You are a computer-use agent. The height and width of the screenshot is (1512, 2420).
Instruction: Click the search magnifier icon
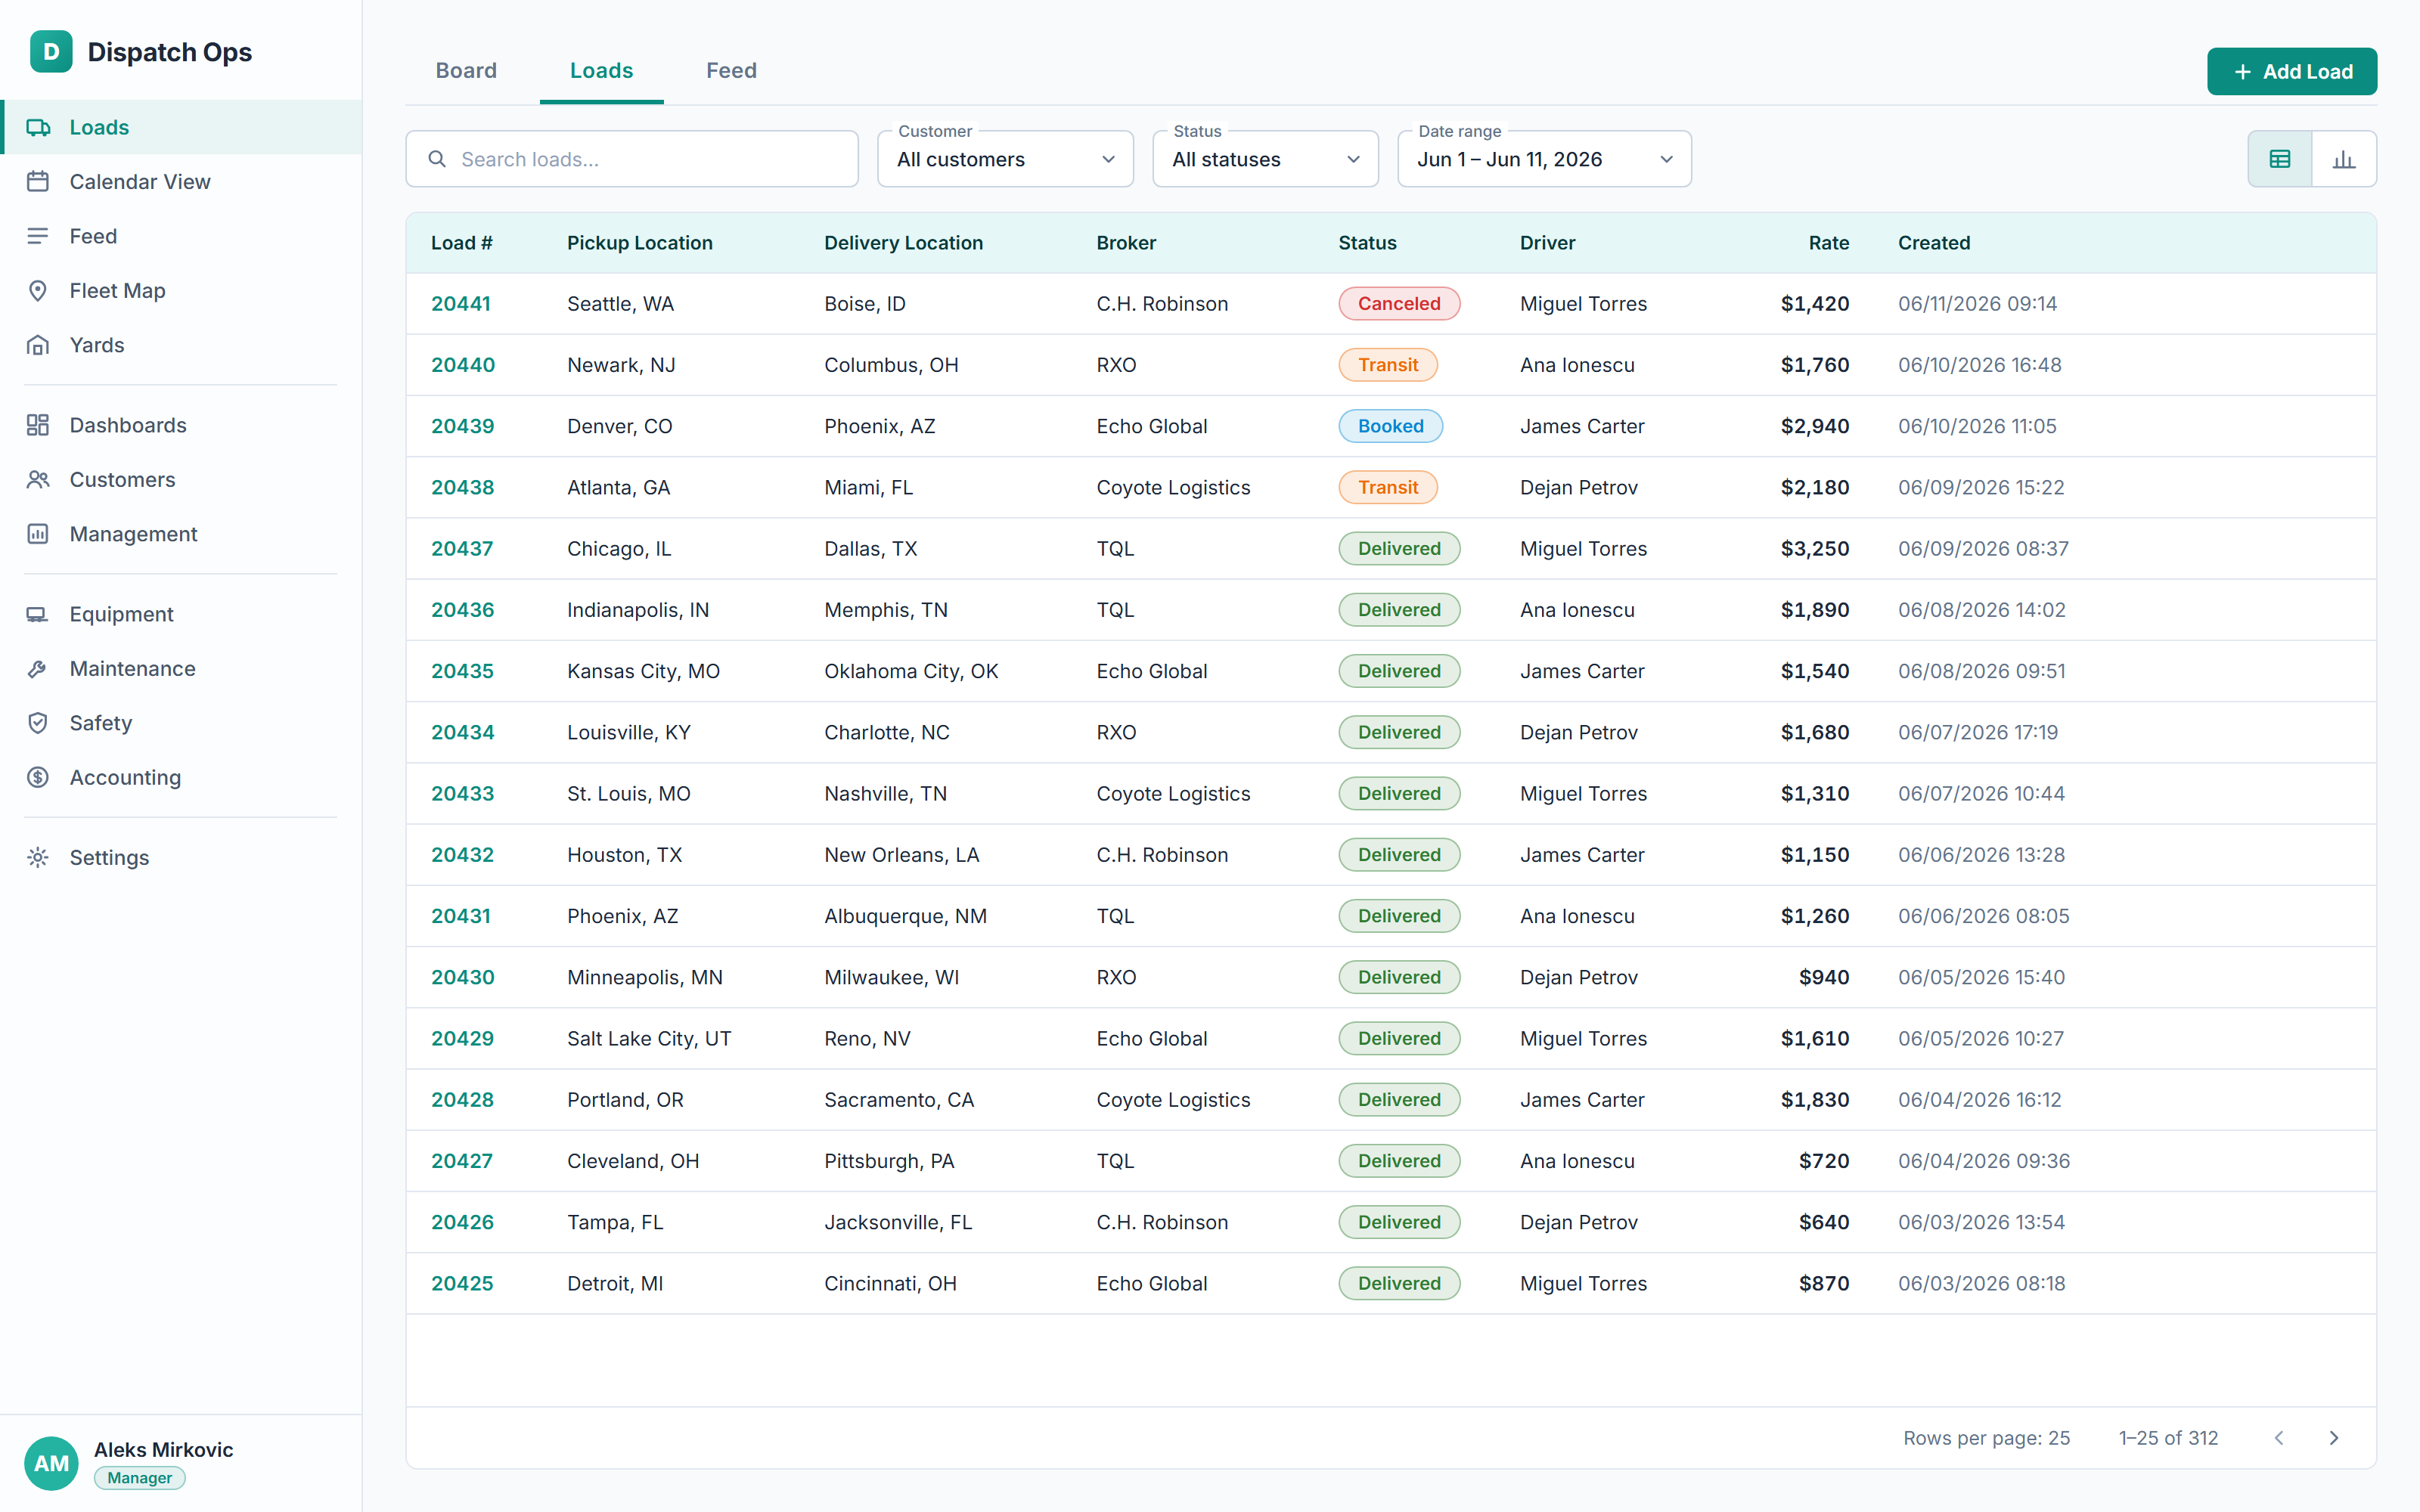point(437,159)
